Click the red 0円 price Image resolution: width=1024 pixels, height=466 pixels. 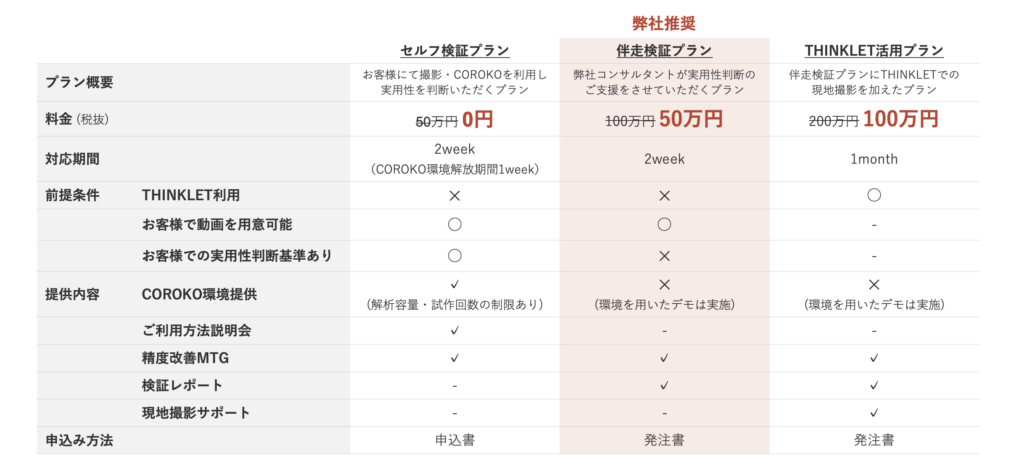tap(478, 119)
